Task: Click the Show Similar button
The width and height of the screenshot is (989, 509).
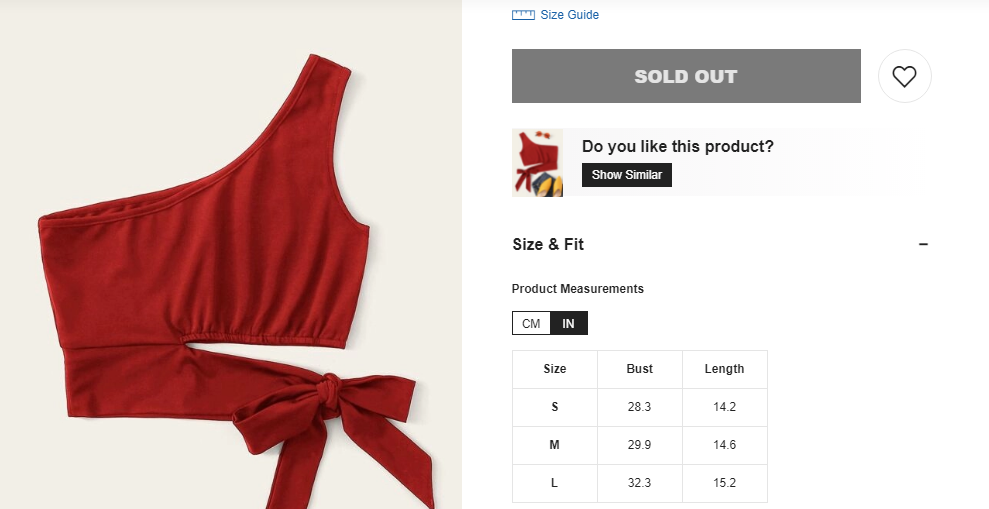Action: coord(626,175)
